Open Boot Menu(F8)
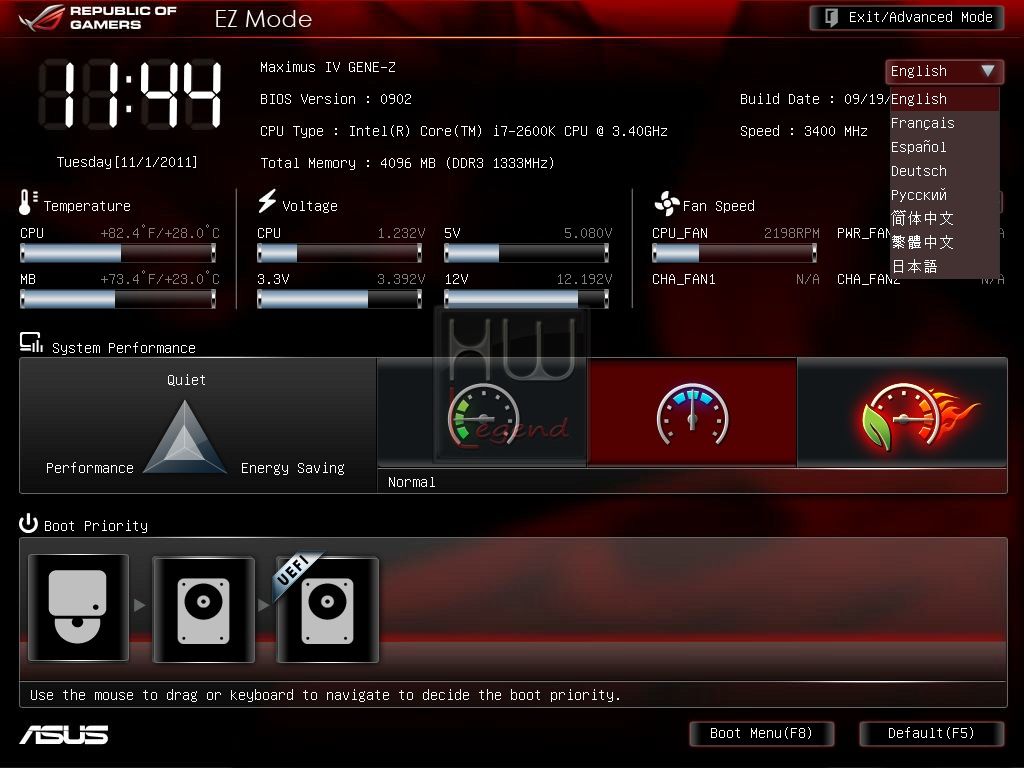The image size is (1024, 768). point(761,733)
